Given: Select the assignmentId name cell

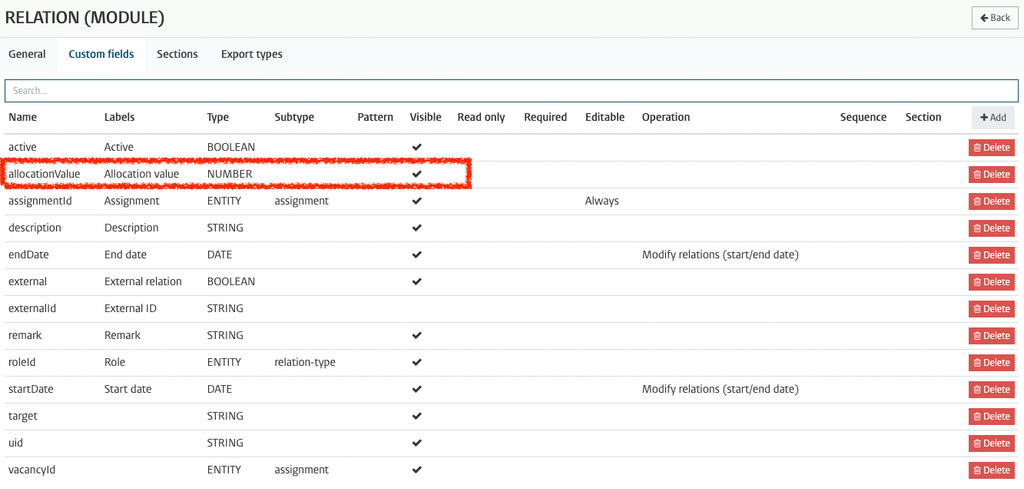Looking at the screenshot, I should click(40, 201).
